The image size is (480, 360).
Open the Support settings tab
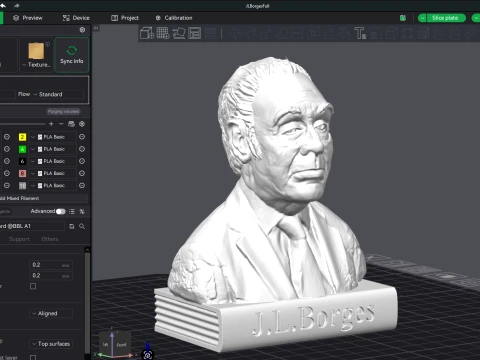(19, 239)
